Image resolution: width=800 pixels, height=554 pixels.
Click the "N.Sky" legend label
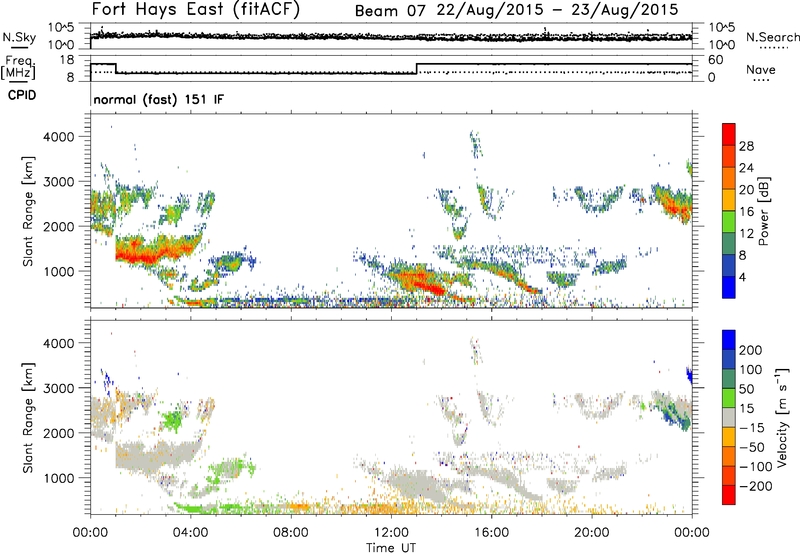click(19, 37)
